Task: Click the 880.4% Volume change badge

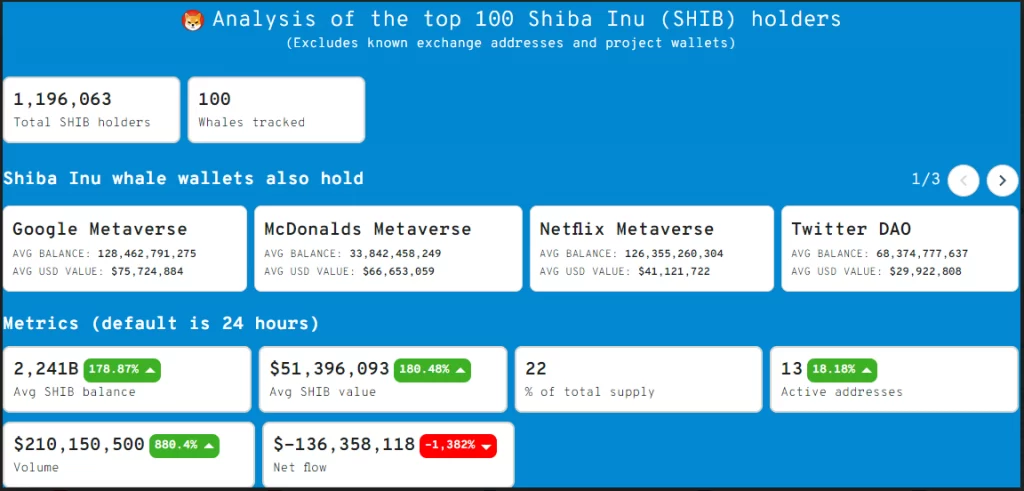Action: coord(184,446)
